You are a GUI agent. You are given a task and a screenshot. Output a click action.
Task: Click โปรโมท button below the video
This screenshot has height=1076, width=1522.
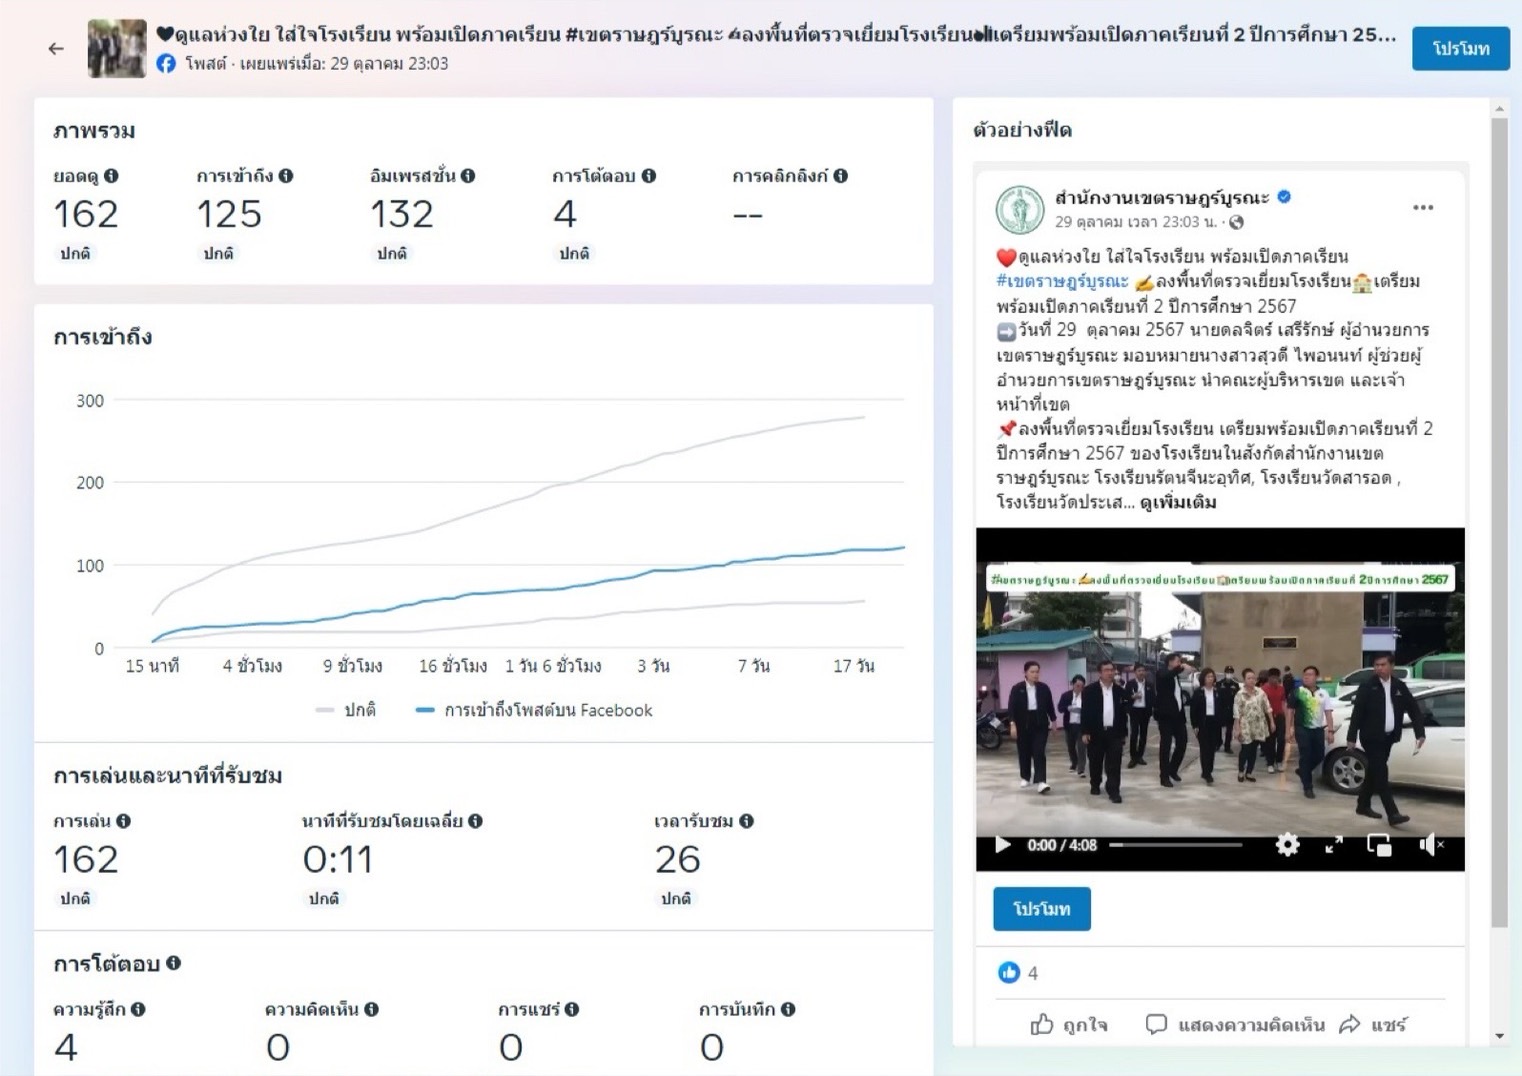1041,908
